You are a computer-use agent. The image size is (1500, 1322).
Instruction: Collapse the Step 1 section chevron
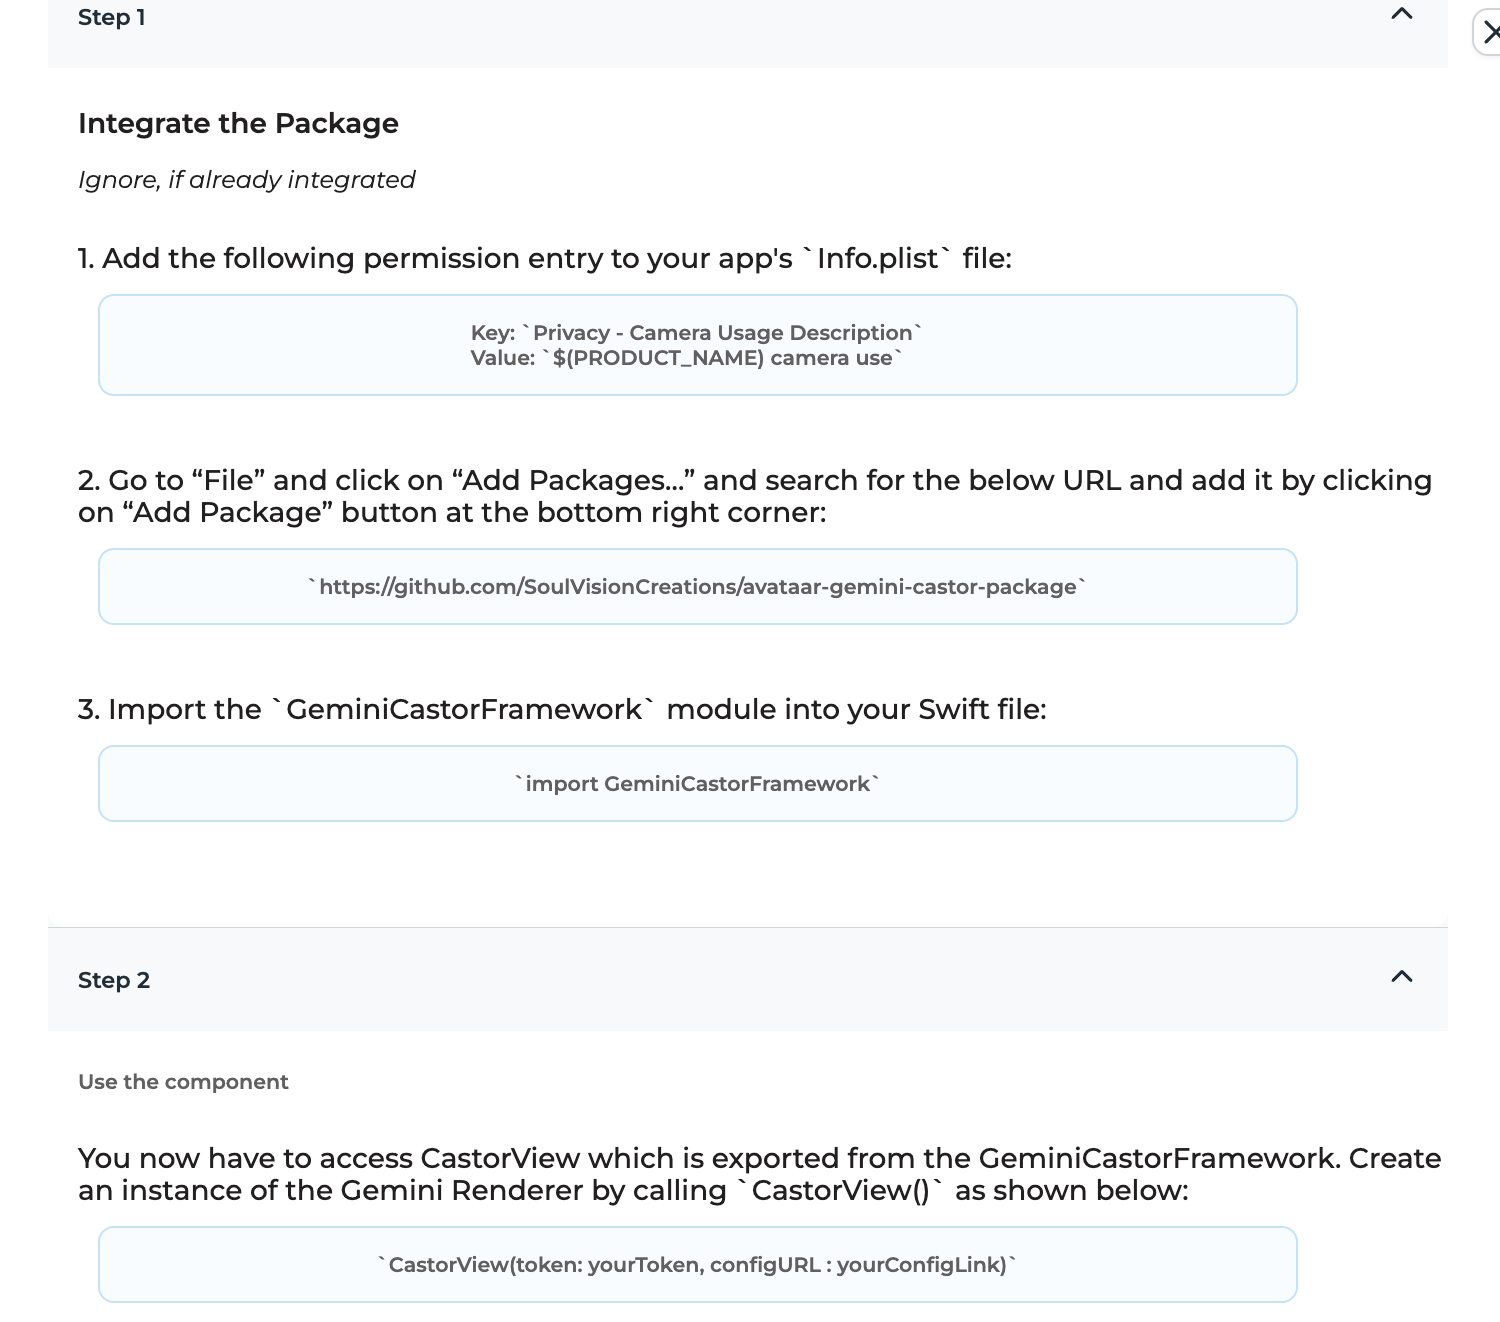coord(1402,14)
